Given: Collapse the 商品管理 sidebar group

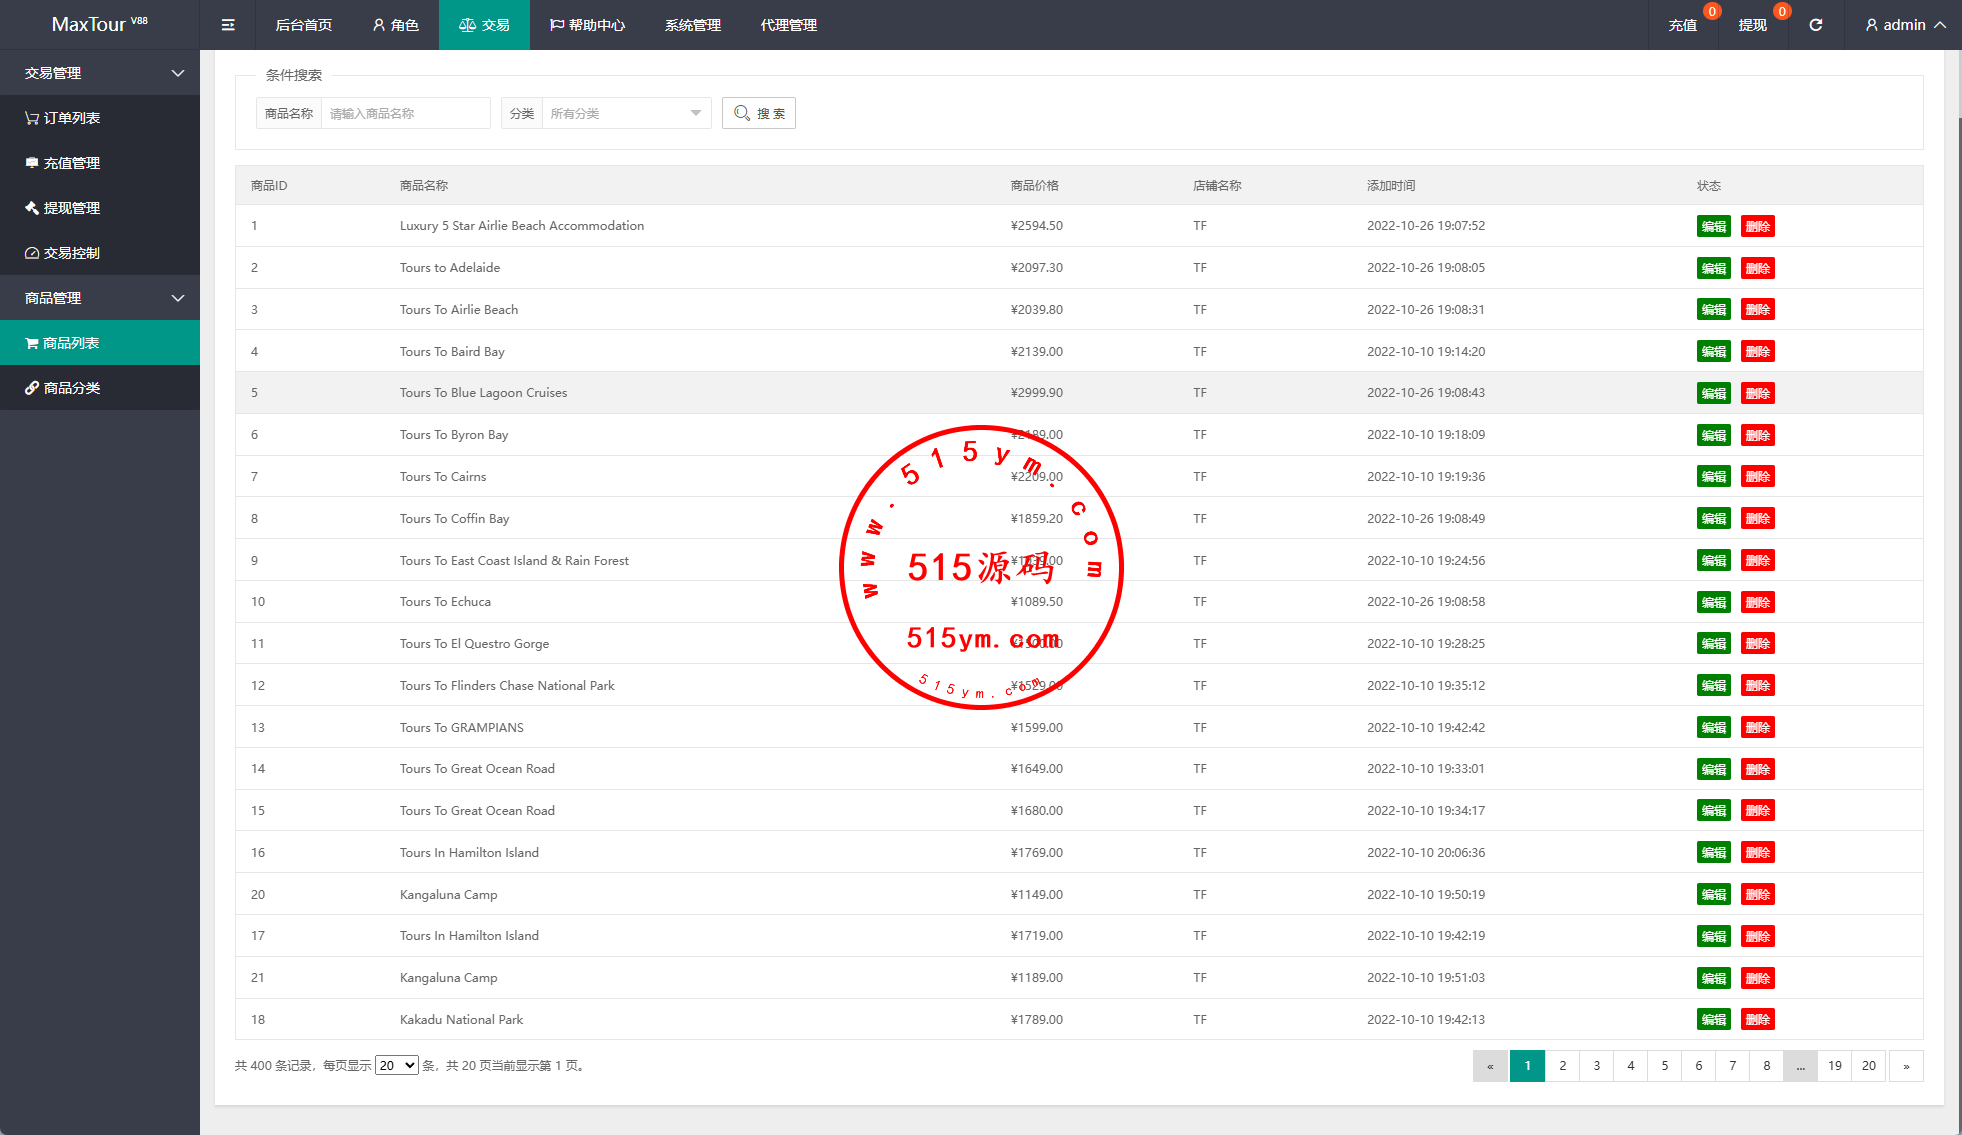Looking at the screenshot, I should tap(100, 298).
